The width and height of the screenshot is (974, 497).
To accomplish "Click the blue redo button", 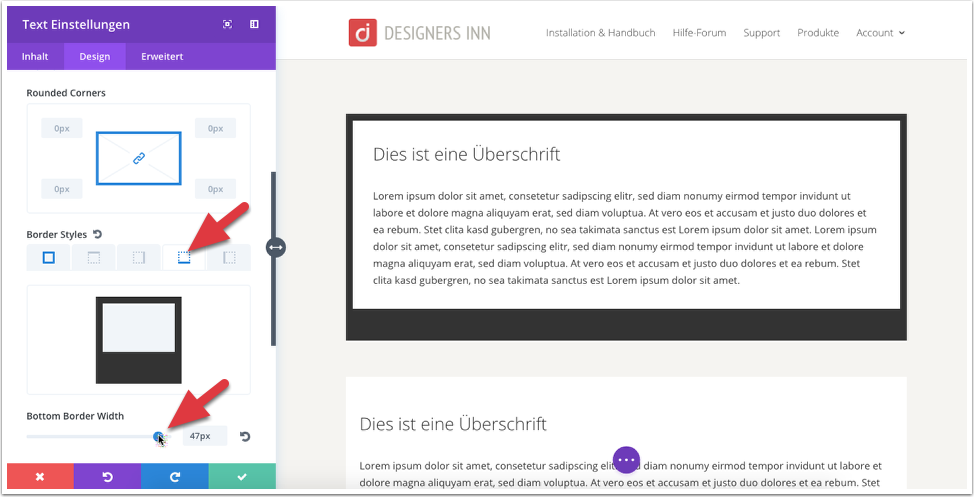I will (175, 476).
